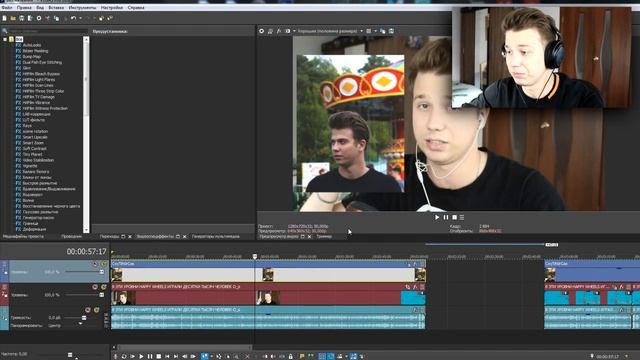Open the Настройки menu
Viewport: 640px width, 360px height.
coord(112,7)
